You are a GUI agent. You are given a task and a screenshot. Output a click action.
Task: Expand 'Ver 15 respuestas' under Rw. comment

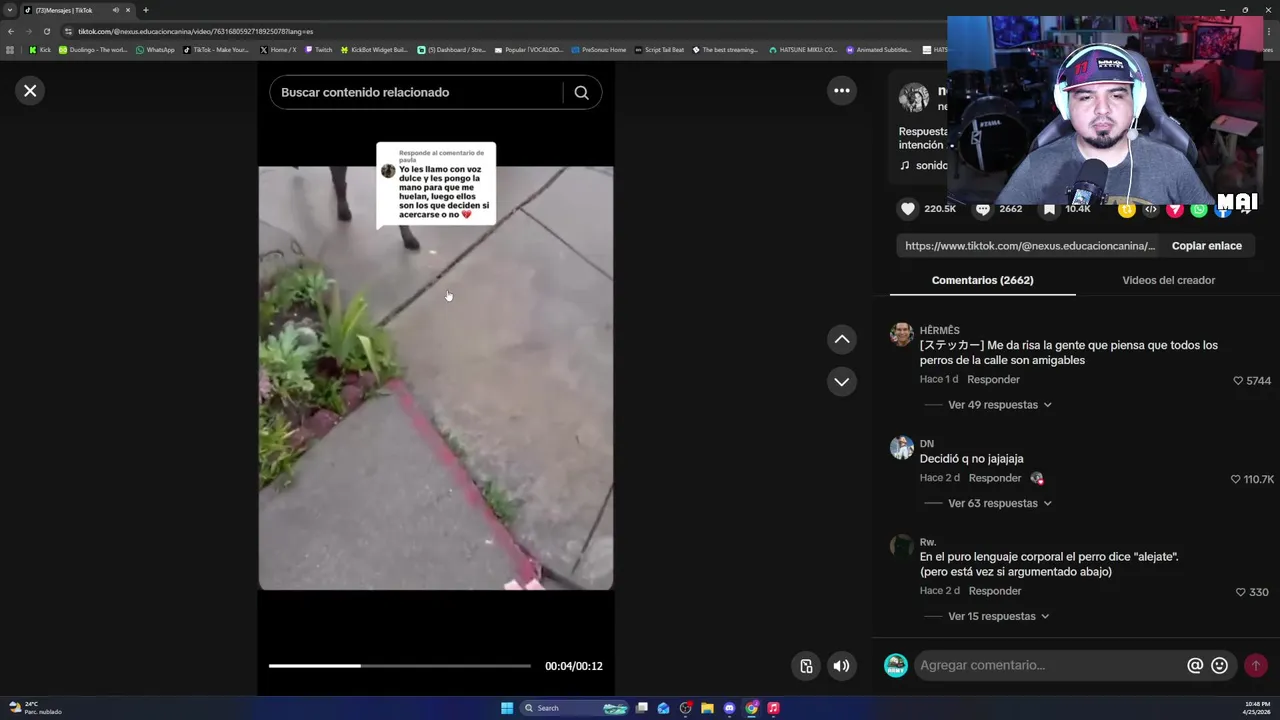(999, 616)
